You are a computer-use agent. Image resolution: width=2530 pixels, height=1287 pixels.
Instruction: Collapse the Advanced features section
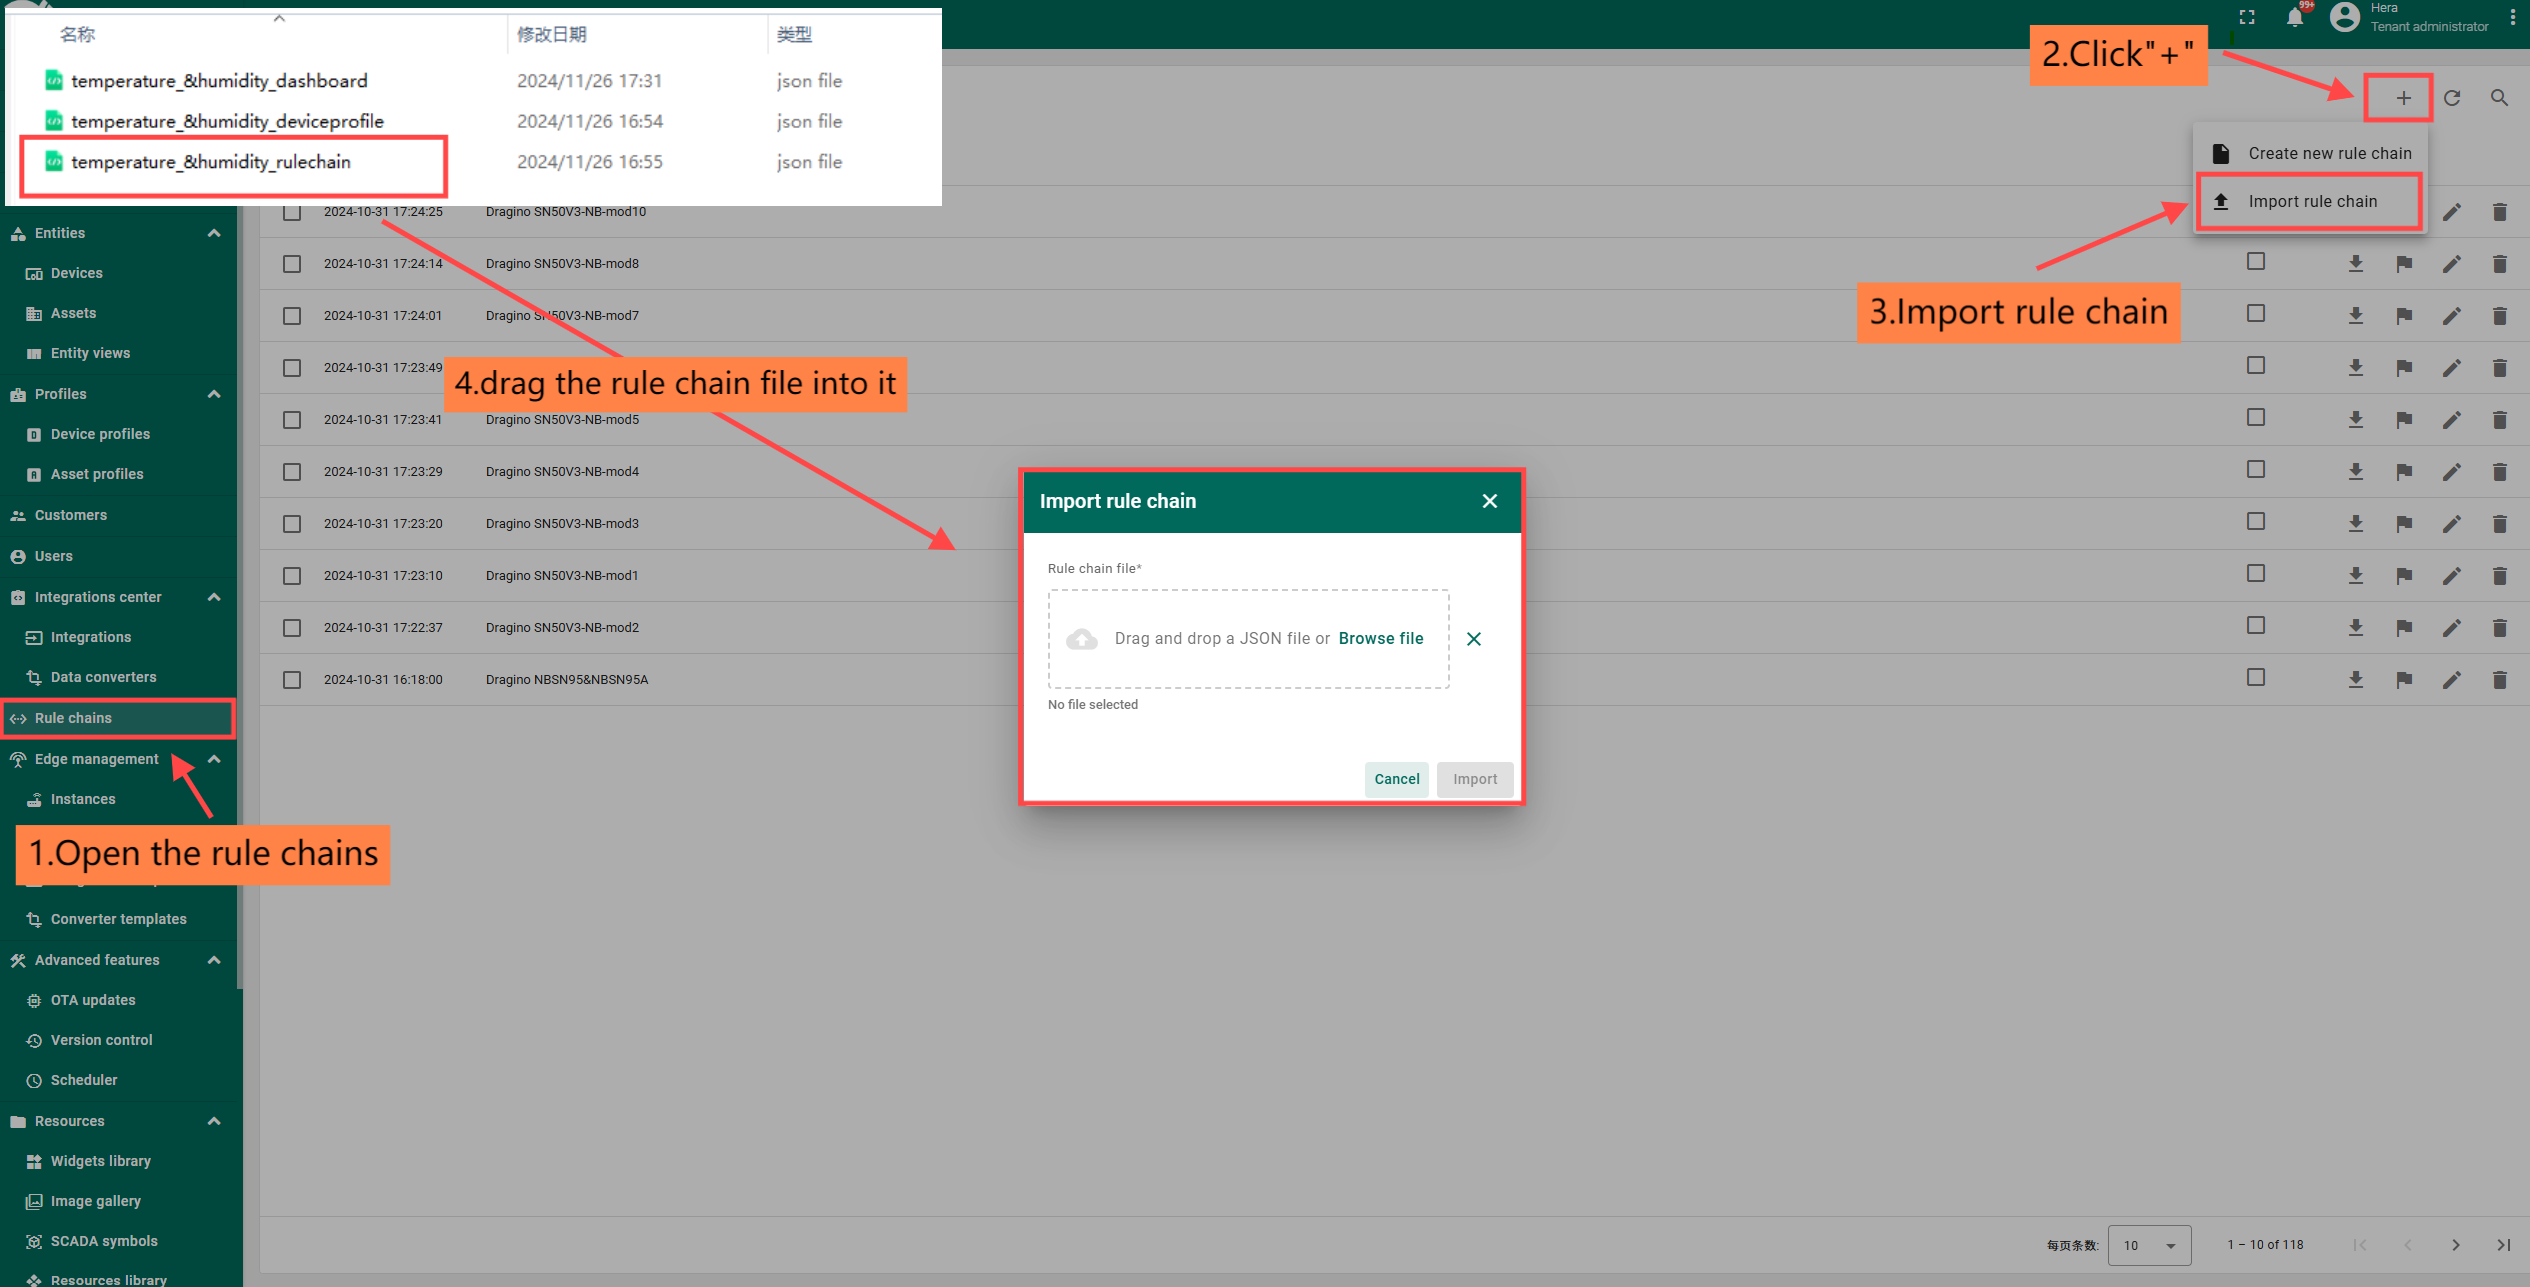tap(214, 960)
